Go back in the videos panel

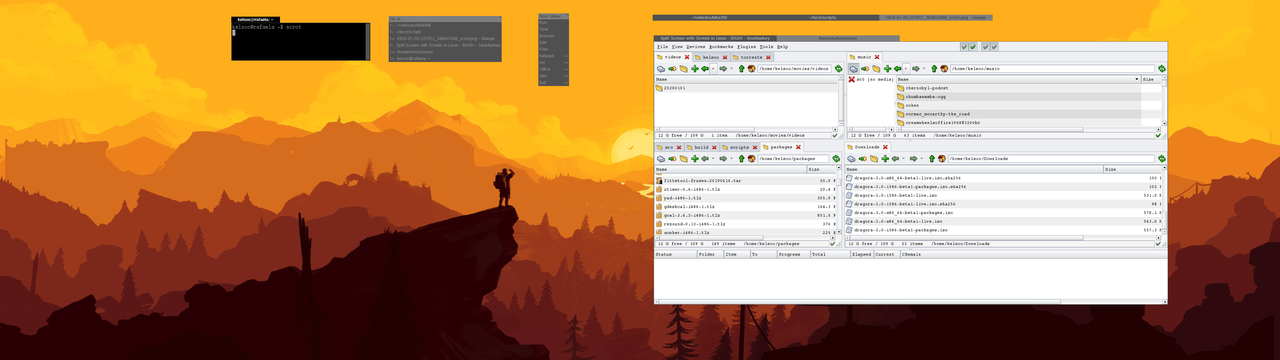click(705, 69)
